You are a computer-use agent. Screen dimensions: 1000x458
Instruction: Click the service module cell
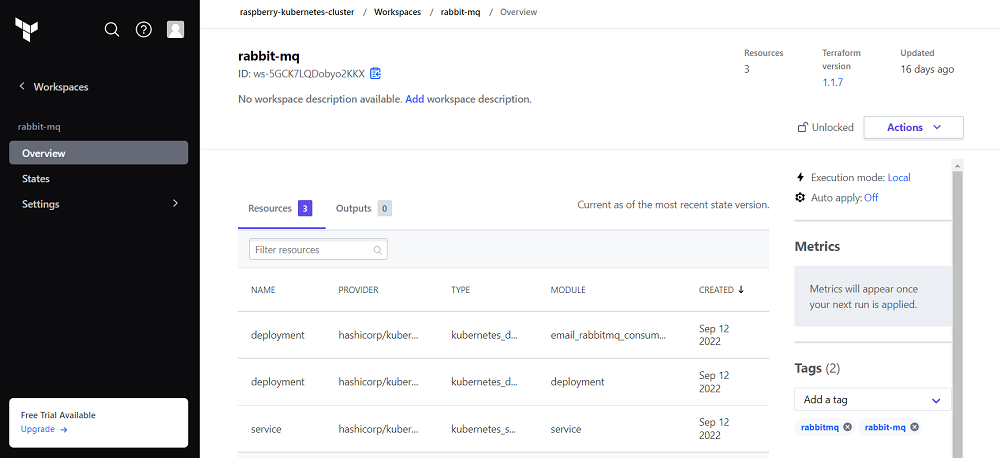pos(566,429)
